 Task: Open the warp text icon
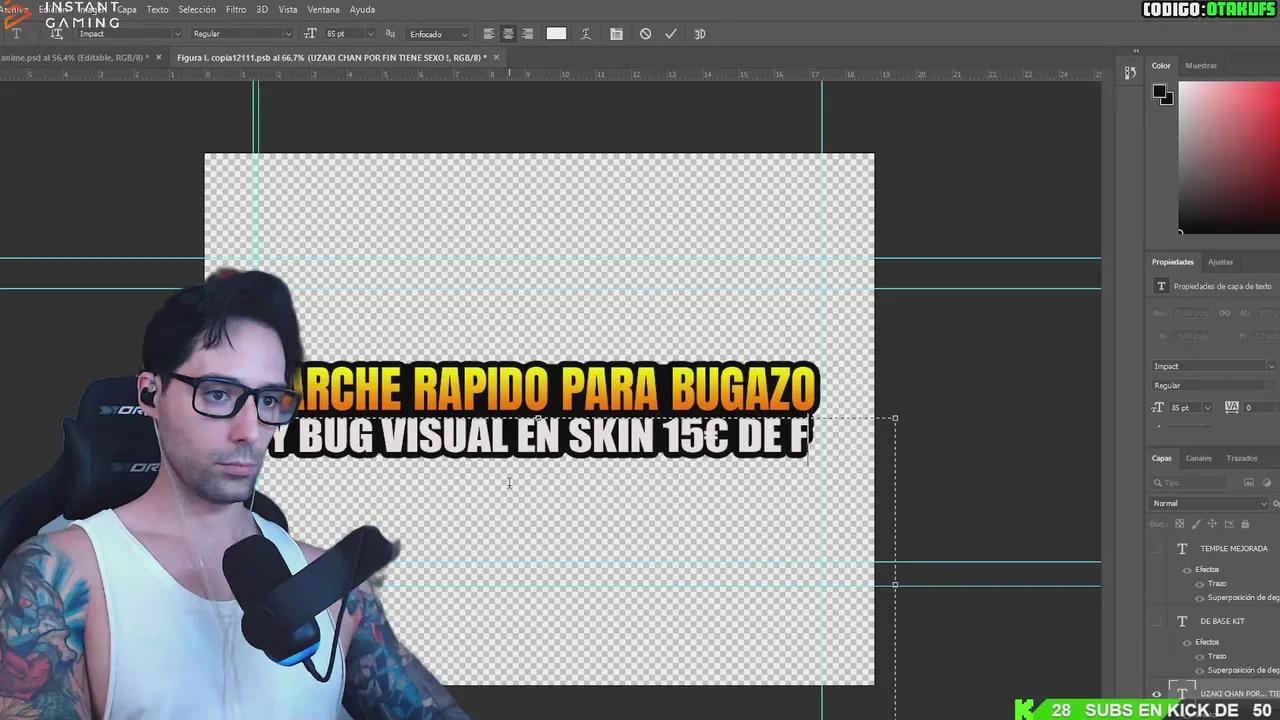586,33
